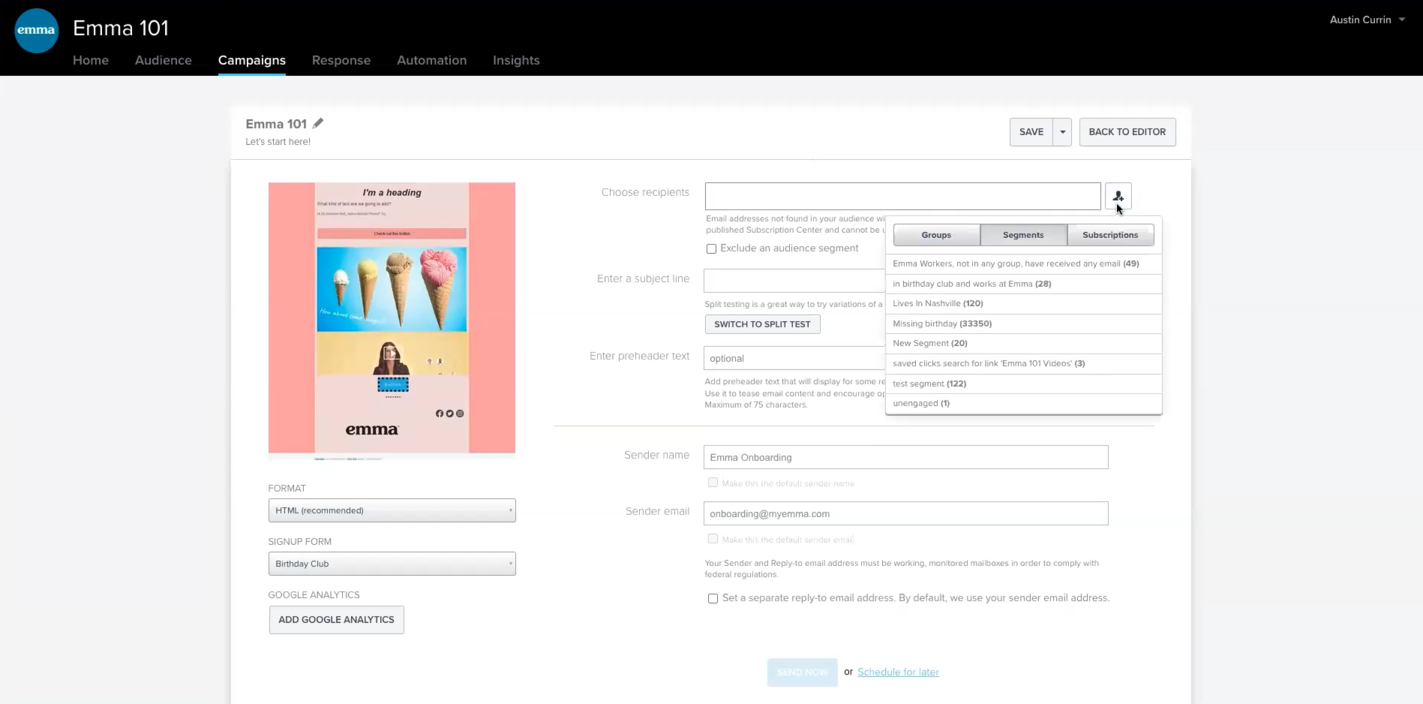The width and height of the screenshot is (1423, 704).
Task: Focus the Choose recipients field
Action: pos(903,196)
